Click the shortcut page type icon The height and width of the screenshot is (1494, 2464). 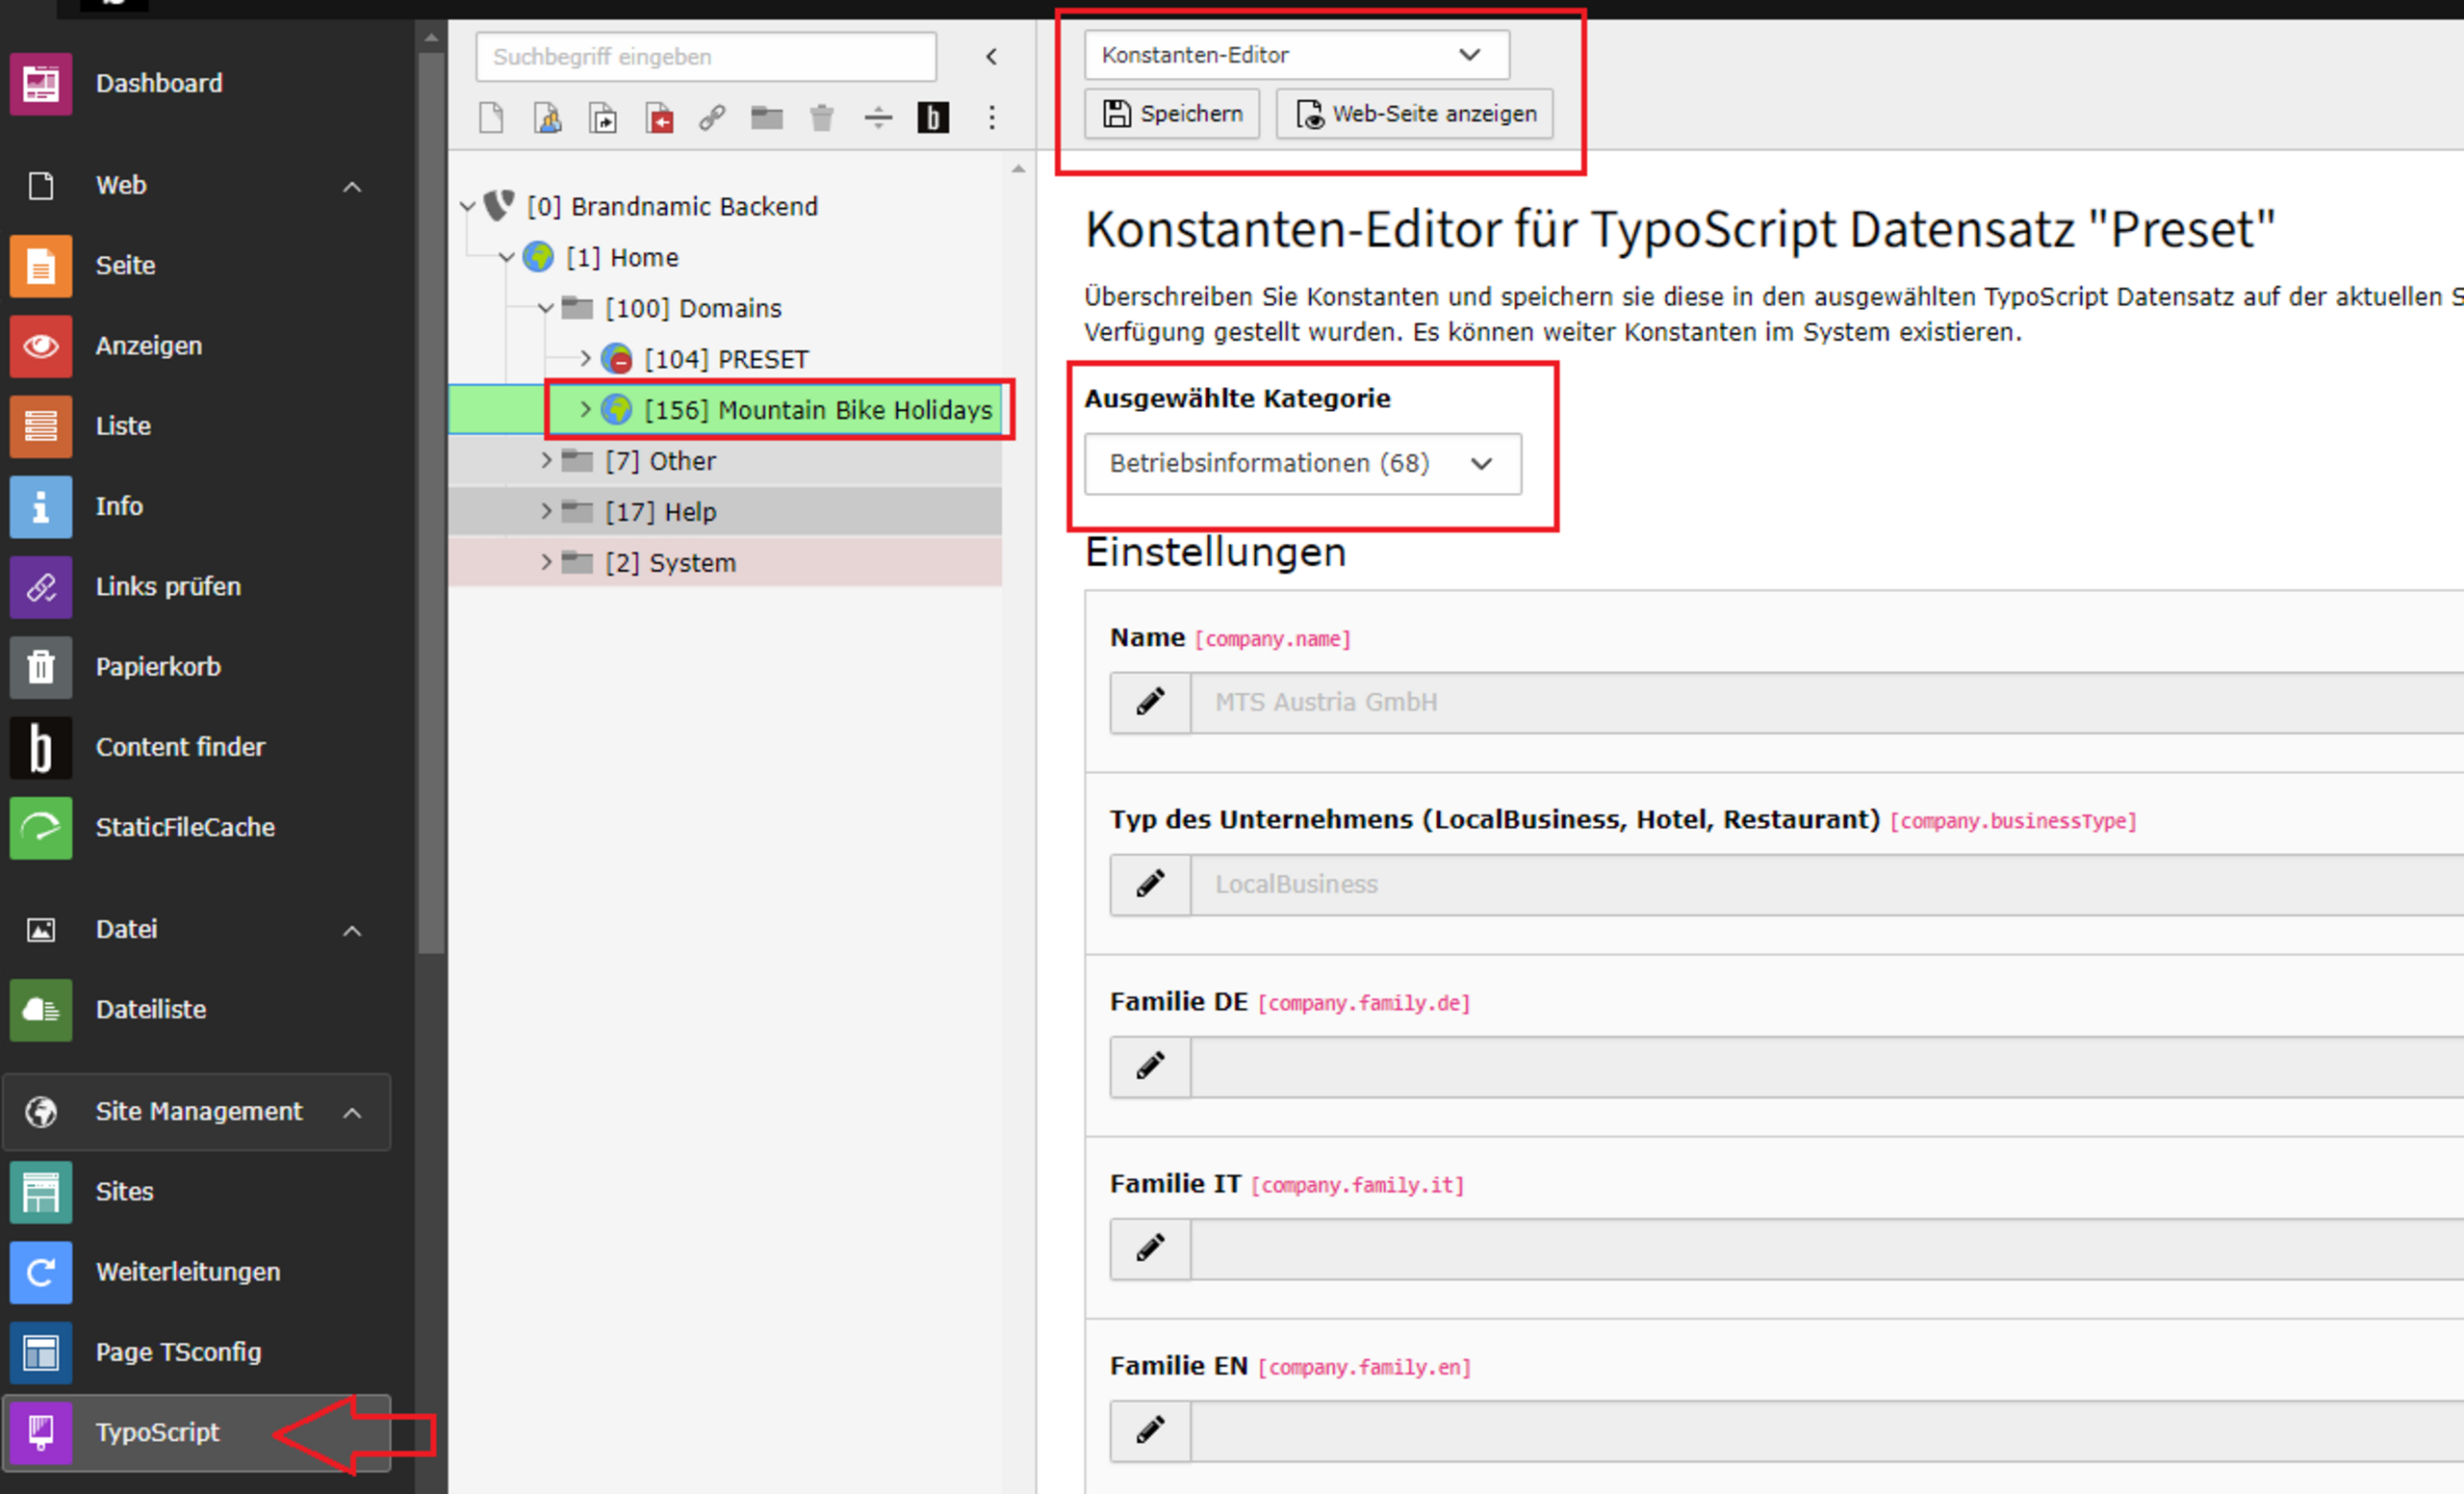(603, 118)
